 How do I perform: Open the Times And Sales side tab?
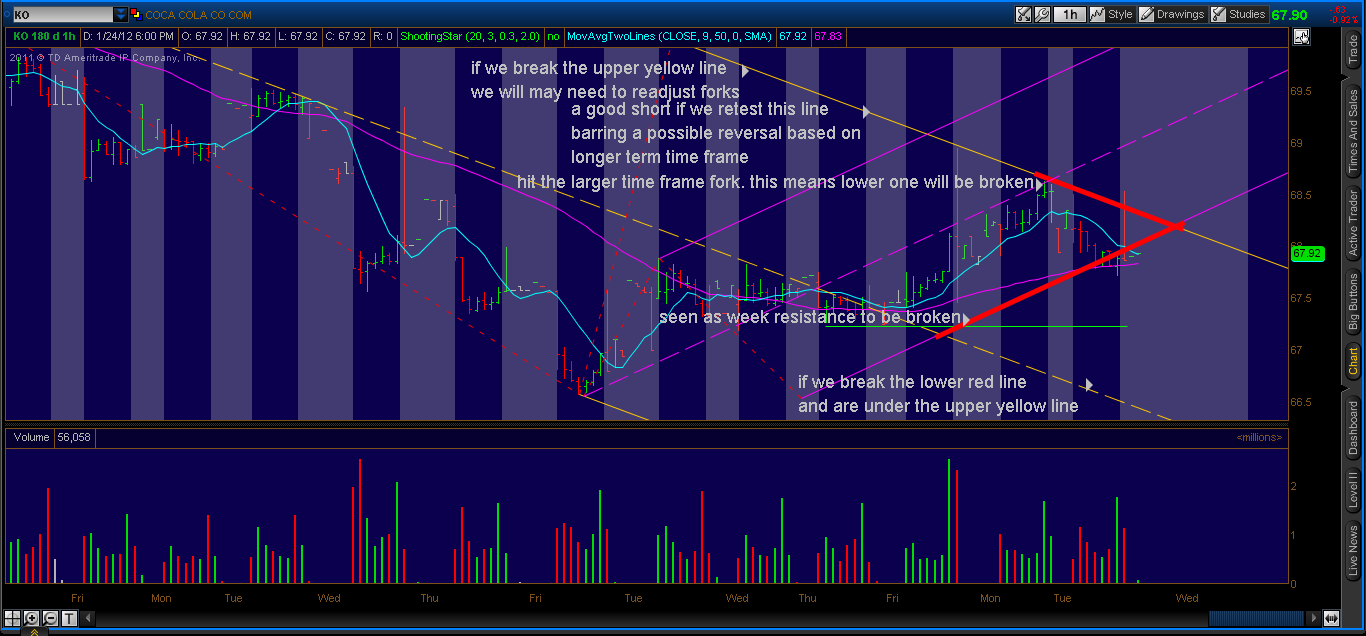(x=1353, y=130)
